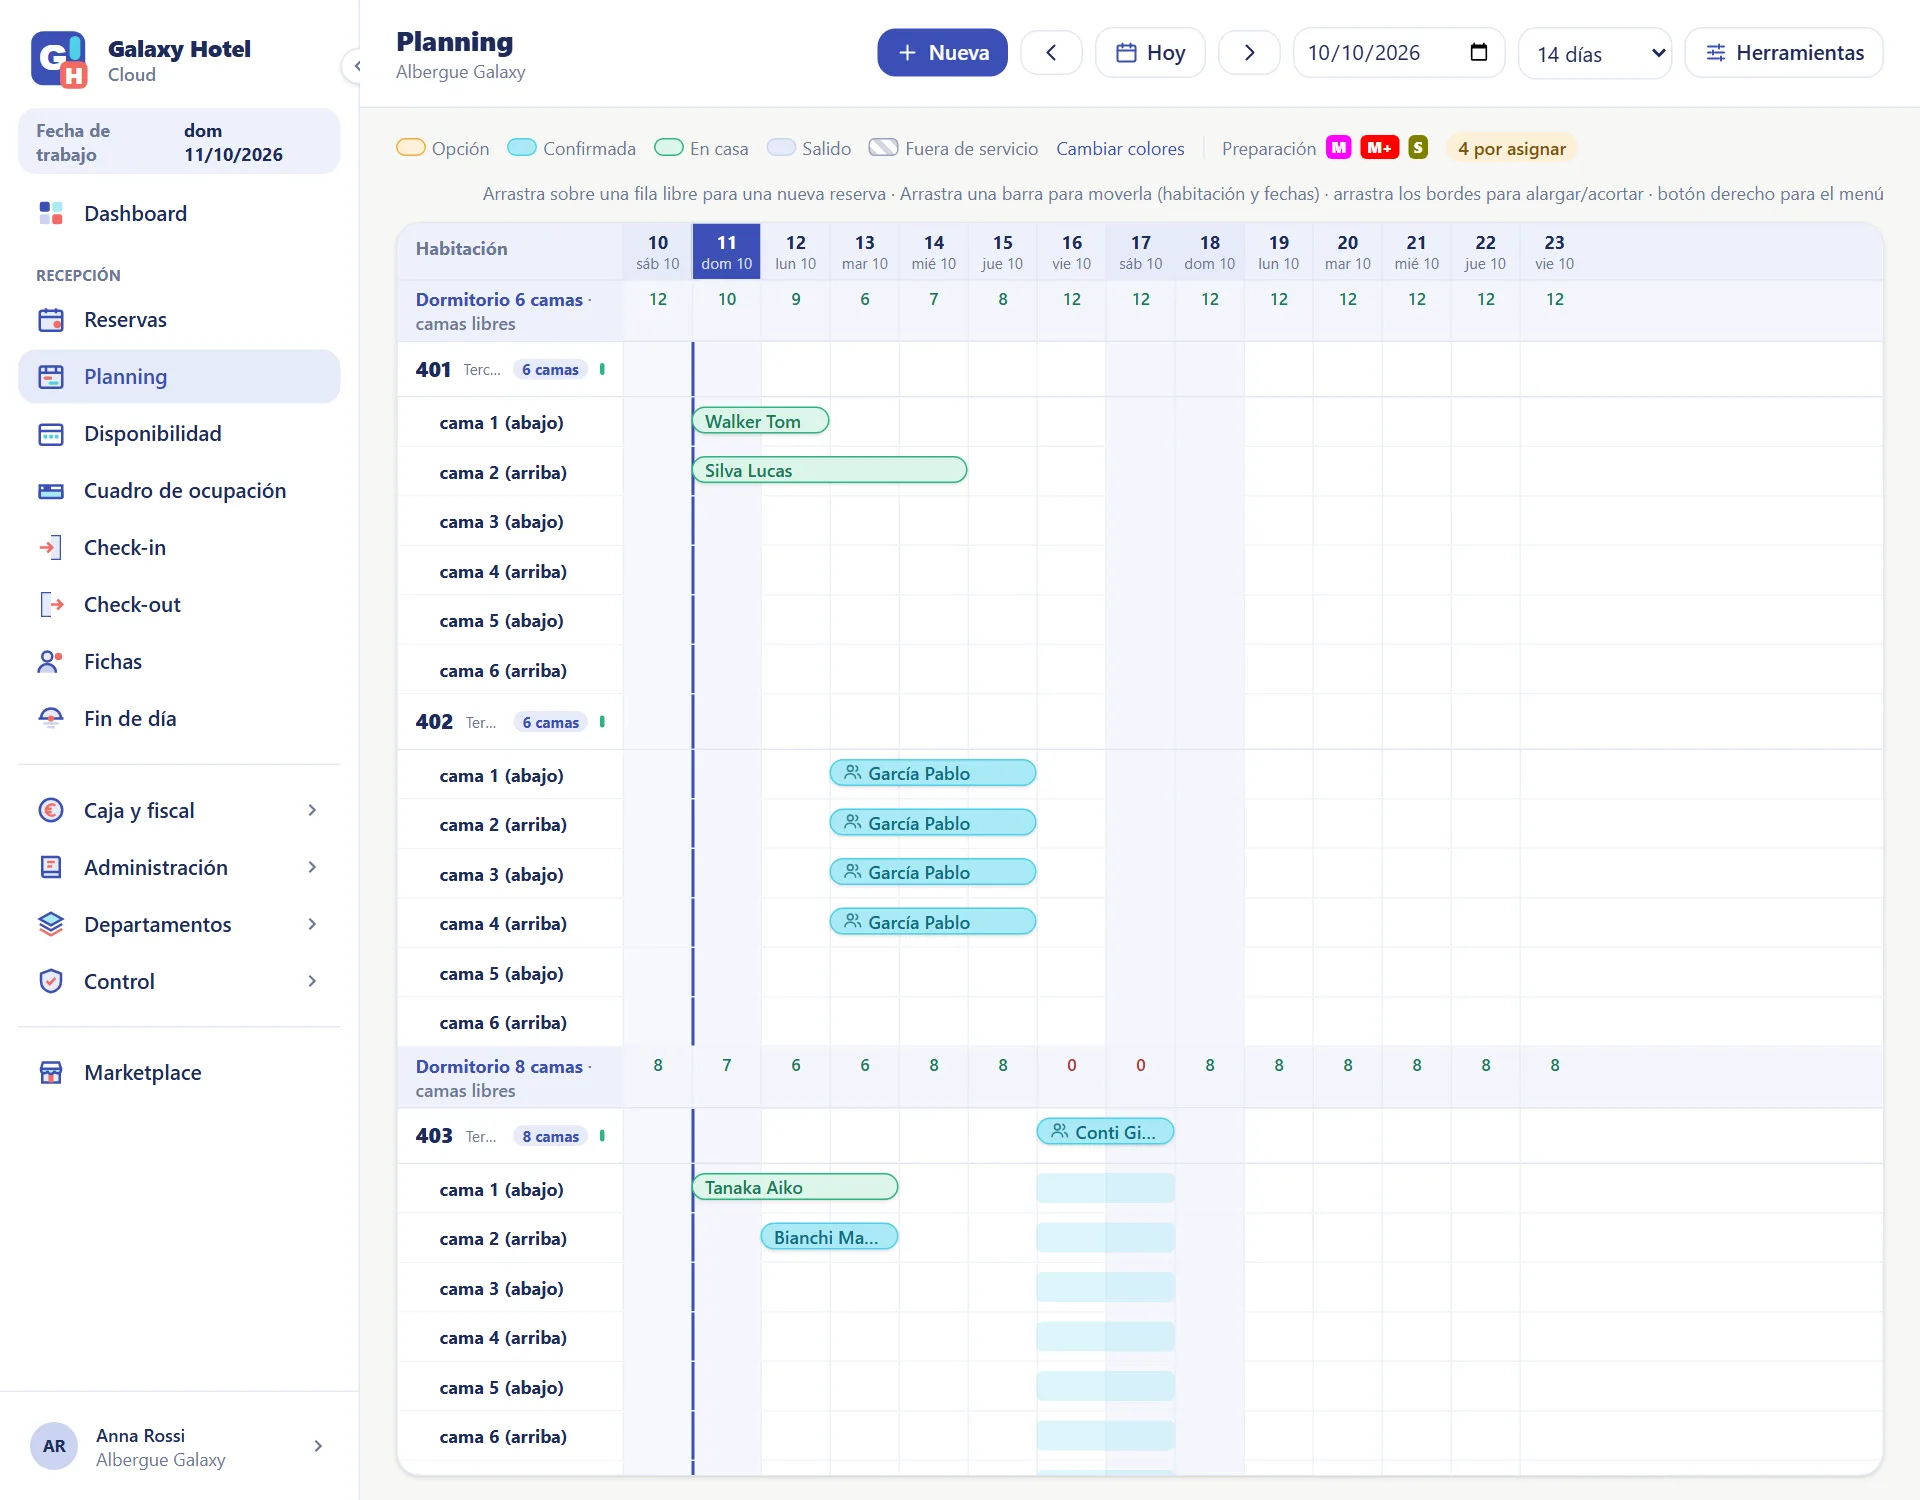The image size is (1920, 1500).
Task: Click the Fecha de trabajo date box
Action: 179,142
